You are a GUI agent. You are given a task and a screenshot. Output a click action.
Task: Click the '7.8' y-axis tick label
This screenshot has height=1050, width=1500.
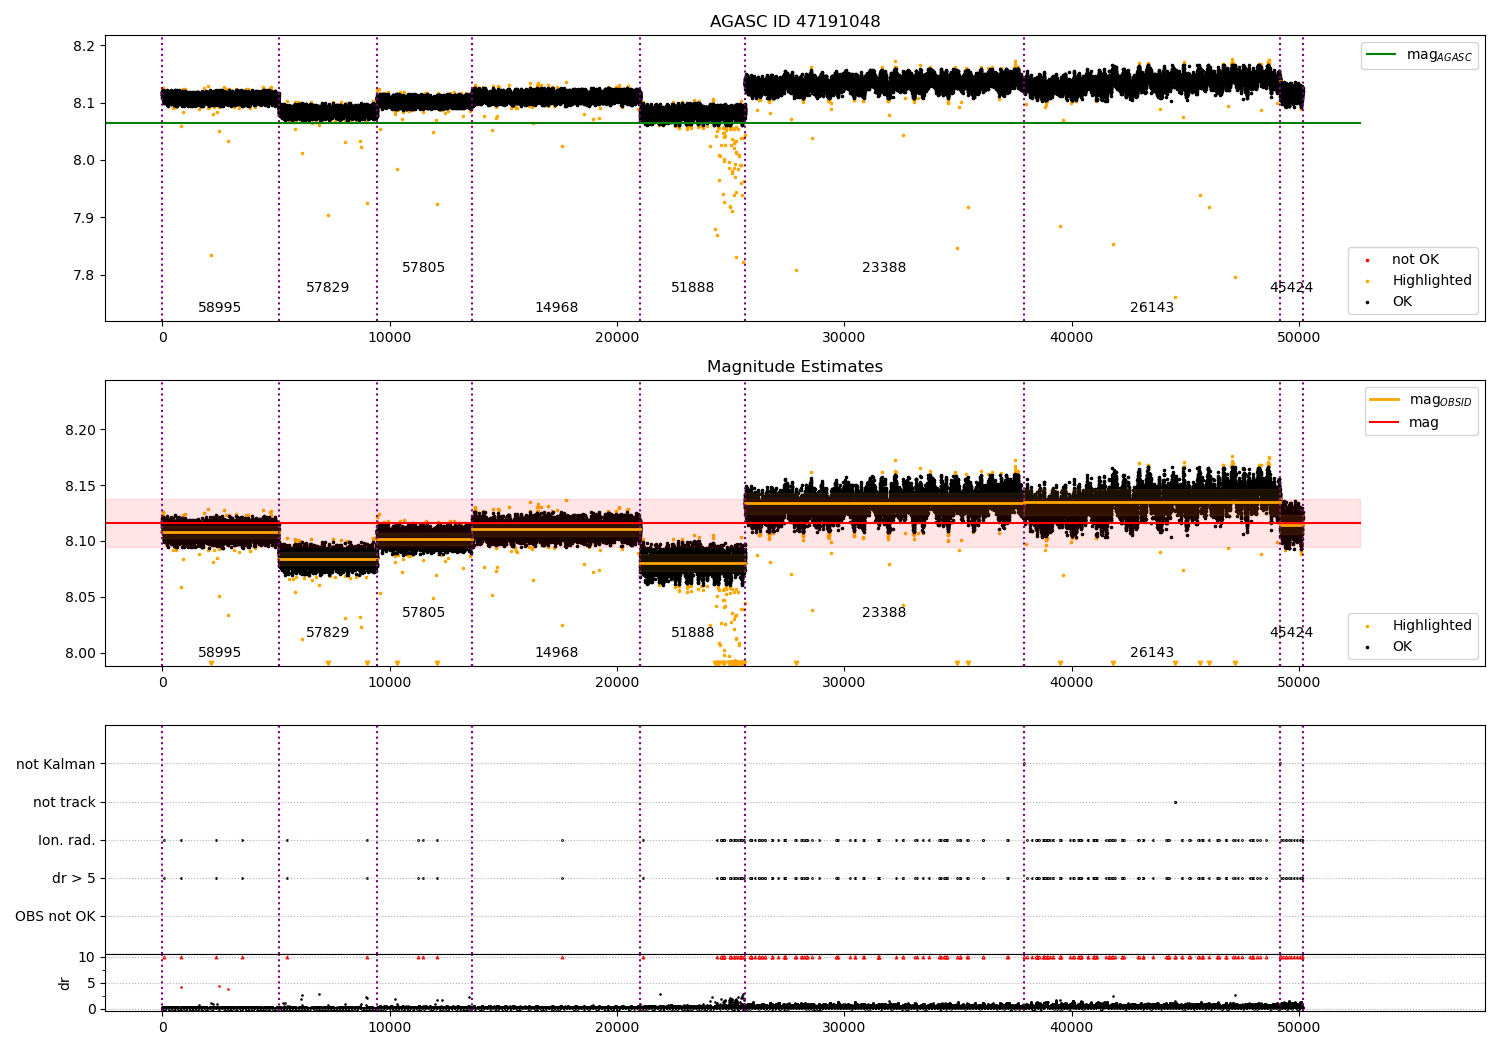click(x=84, y=276)
